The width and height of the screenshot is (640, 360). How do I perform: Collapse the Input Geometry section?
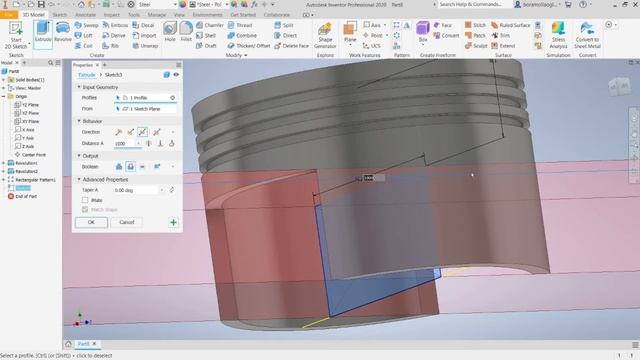click(x=79, y=87)
